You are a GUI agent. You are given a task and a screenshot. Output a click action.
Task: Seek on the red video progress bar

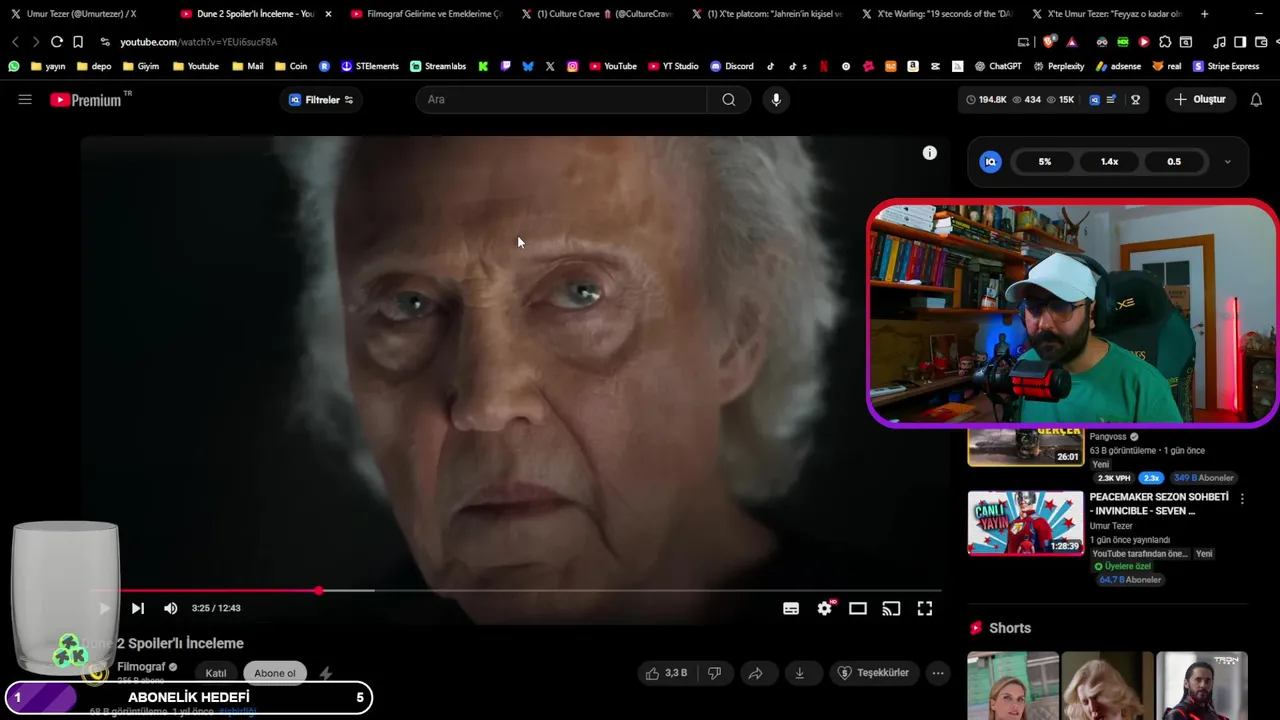(x=517, y=590)
